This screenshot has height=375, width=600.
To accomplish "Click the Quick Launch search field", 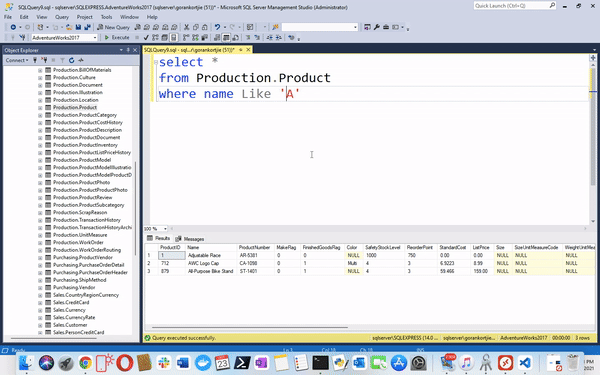I will [x=514, y=5].
